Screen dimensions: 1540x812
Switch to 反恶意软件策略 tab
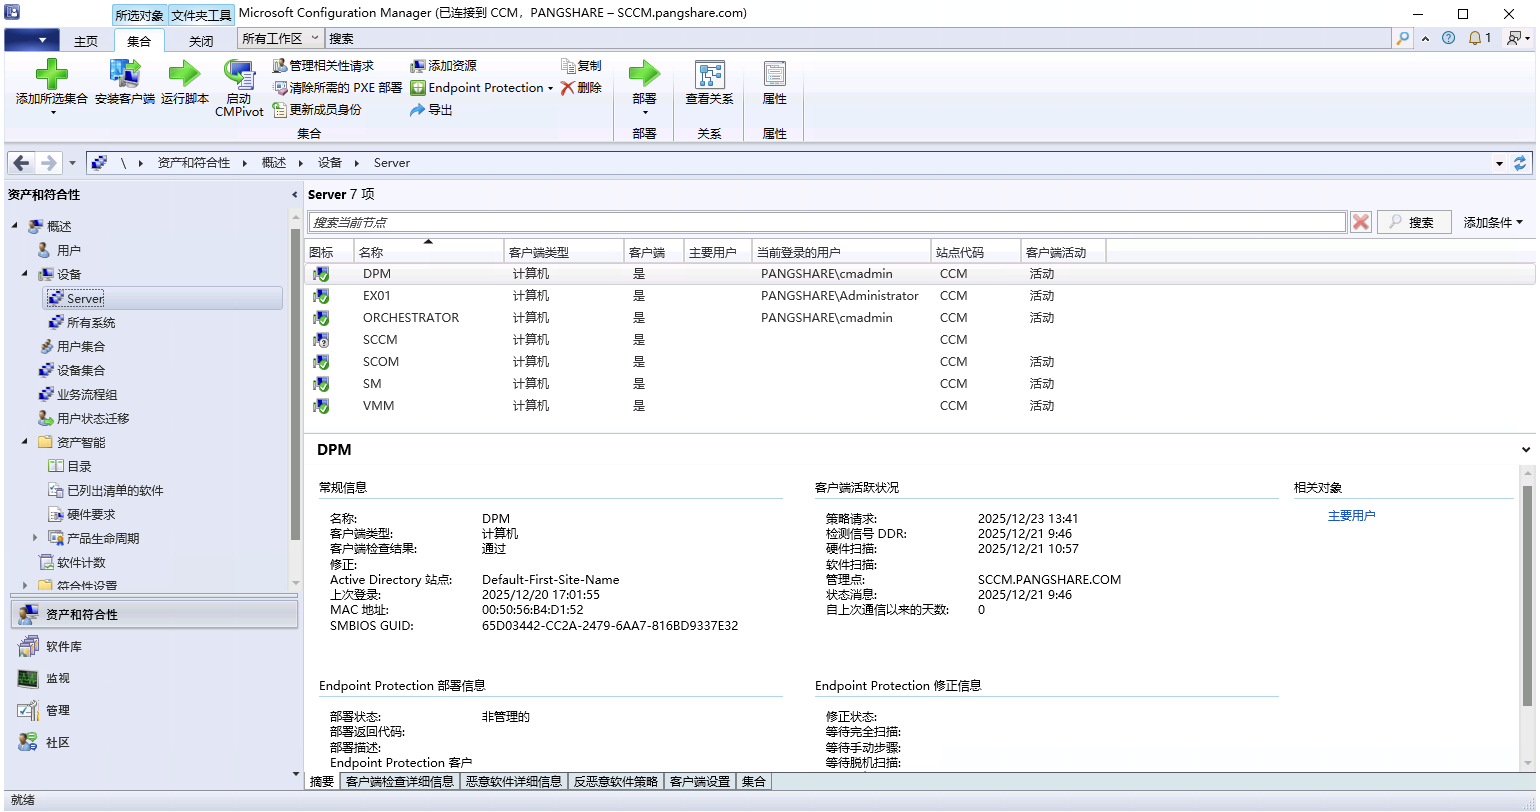click(616, 782)
